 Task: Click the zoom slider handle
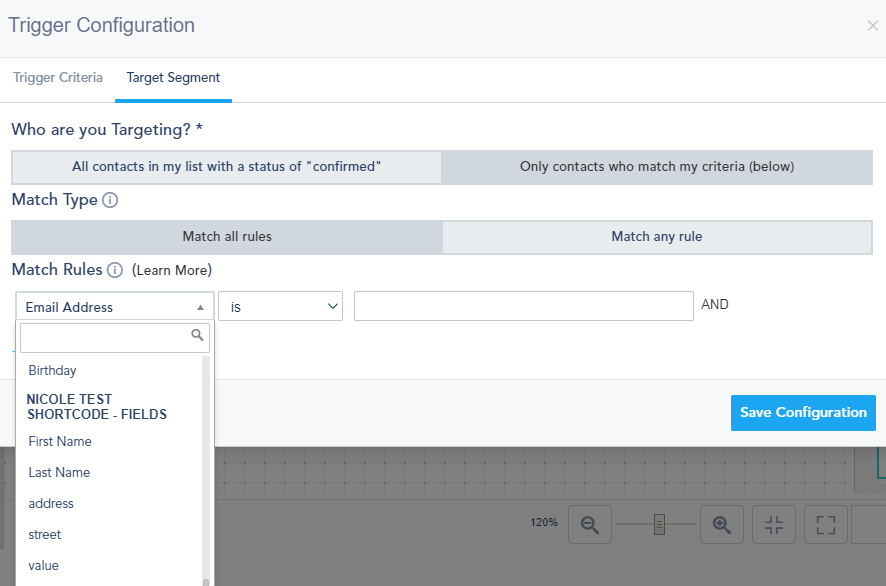659,524
